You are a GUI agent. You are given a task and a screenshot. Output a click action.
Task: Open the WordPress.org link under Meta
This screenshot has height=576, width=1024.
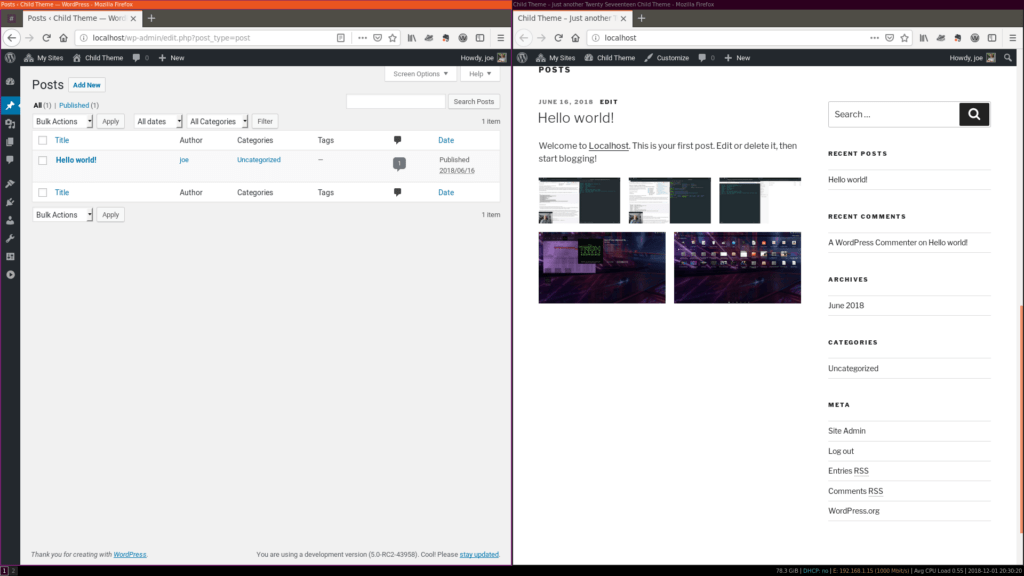[853, 510]
